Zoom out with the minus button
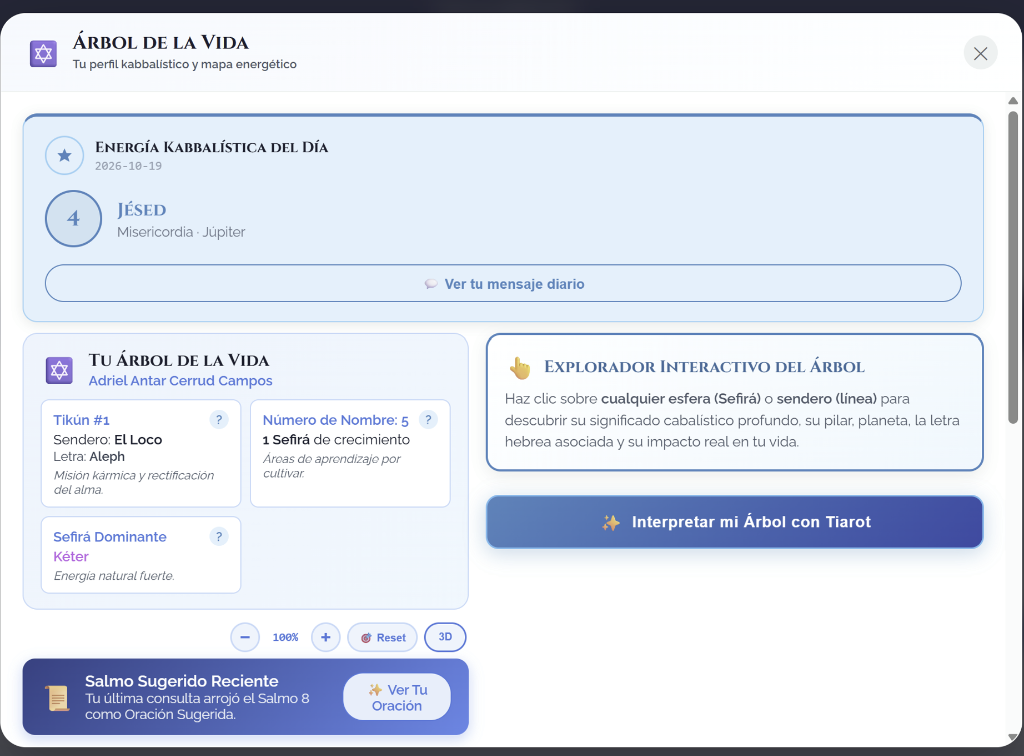The image size is (1024, 756). pos(245,637)
